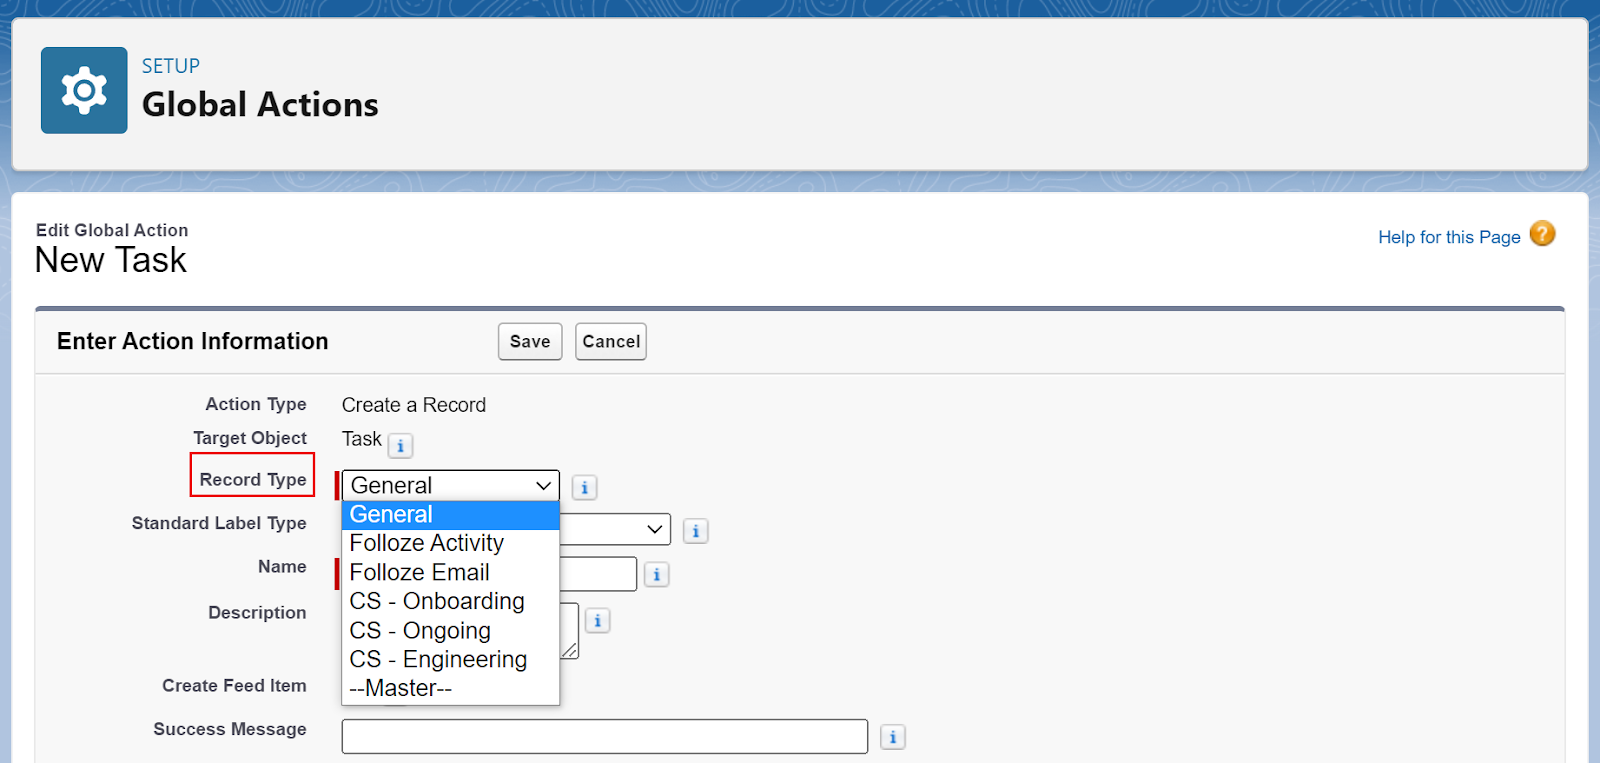Choose the --Master-- record type
1600x763 pixels.
(x=398, y=688)
